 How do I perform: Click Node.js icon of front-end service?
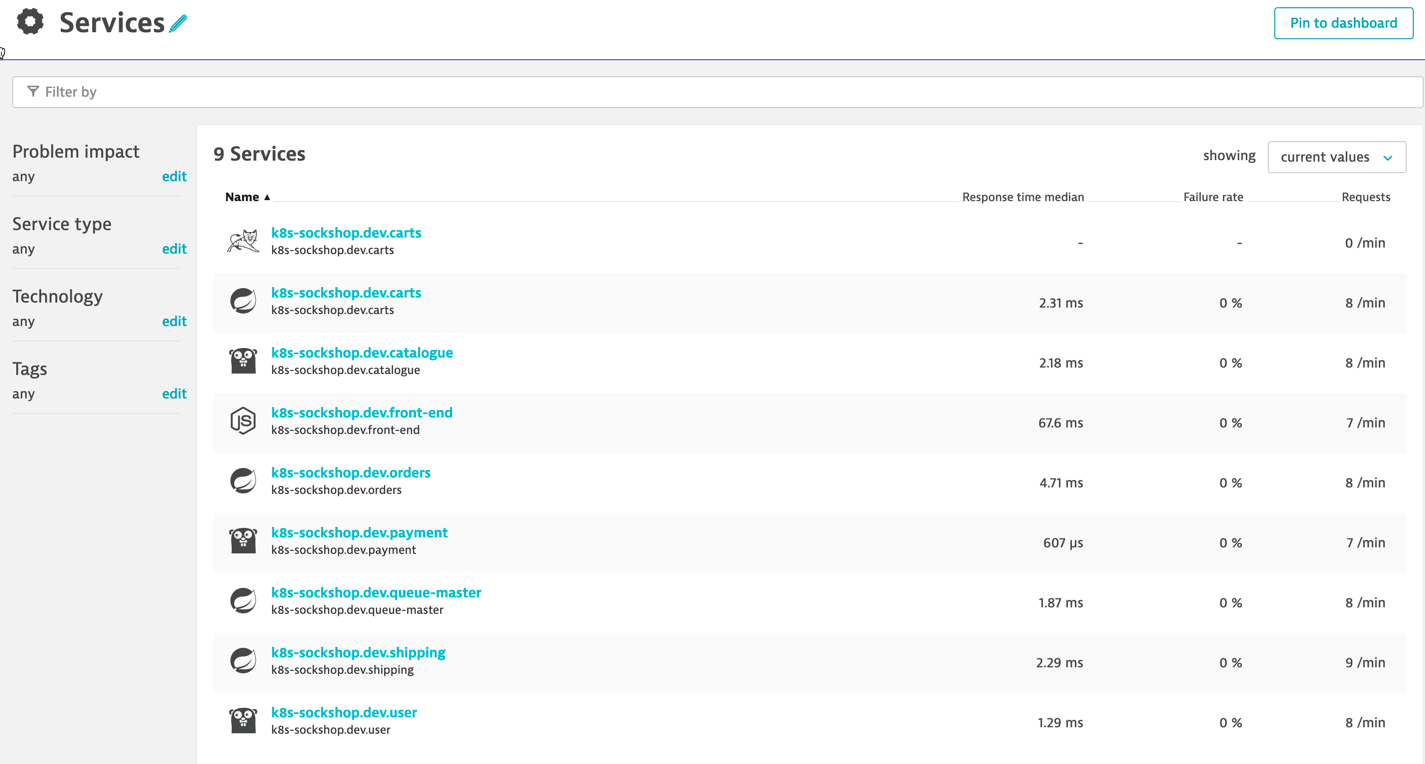pos(243,421)
